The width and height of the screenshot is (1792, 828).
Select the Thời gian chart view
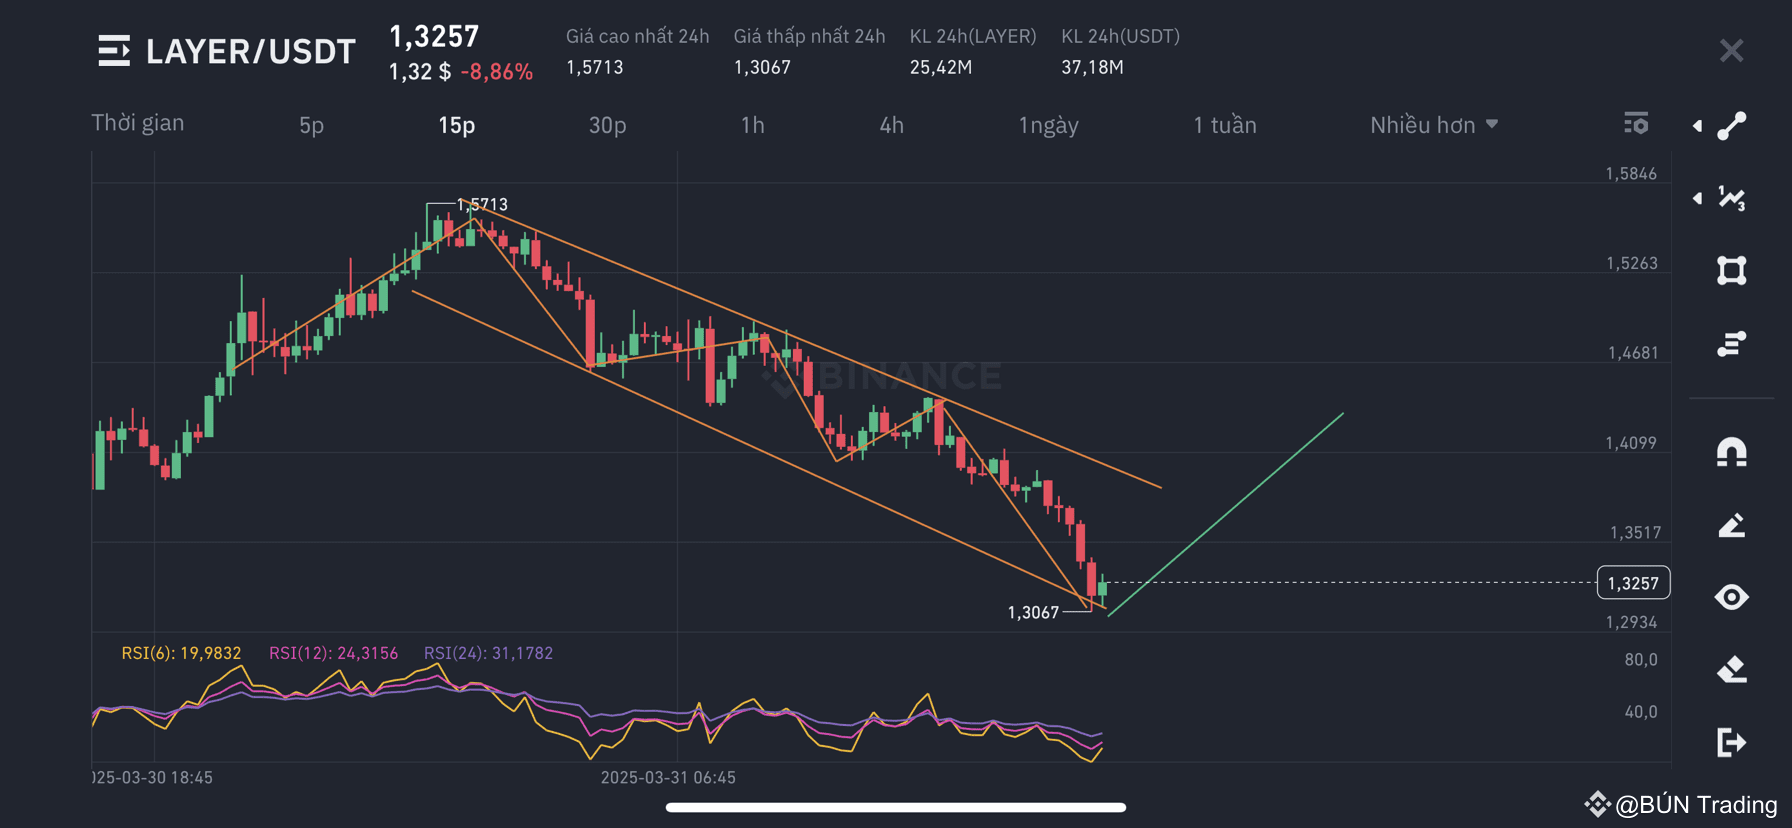[x=138, y=123]
